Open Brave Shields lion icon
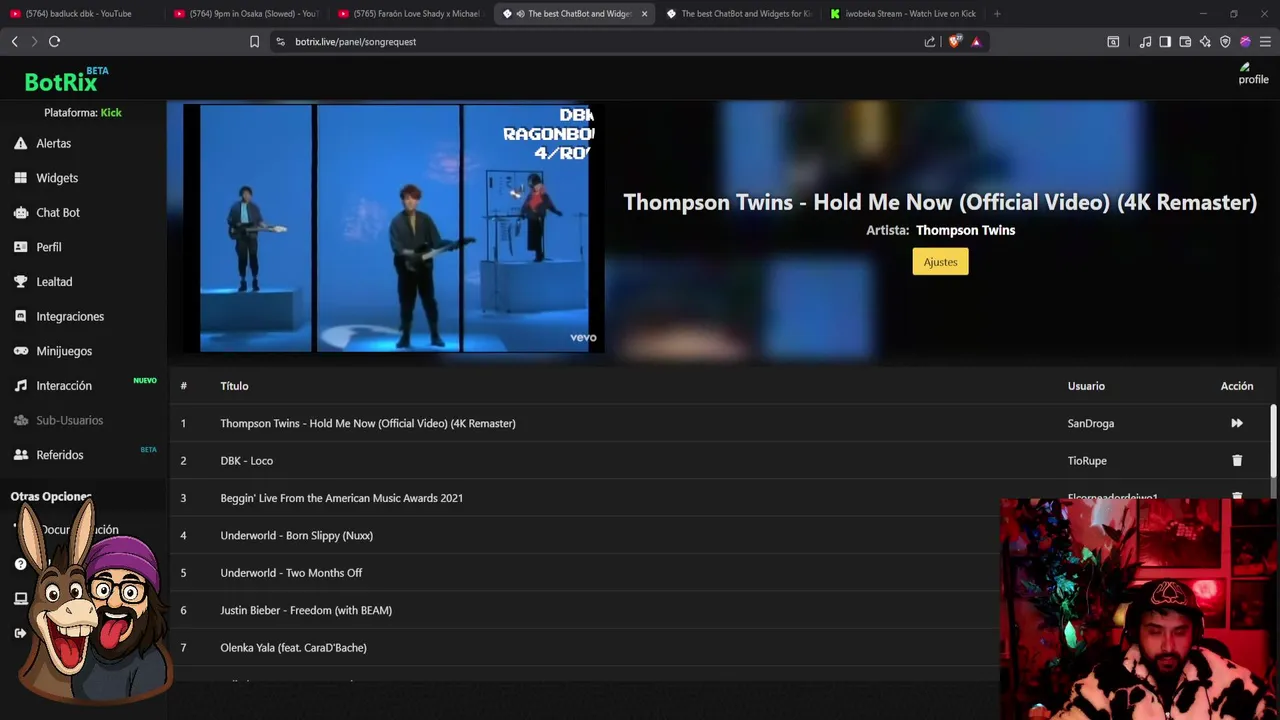 tap(954, 41)
